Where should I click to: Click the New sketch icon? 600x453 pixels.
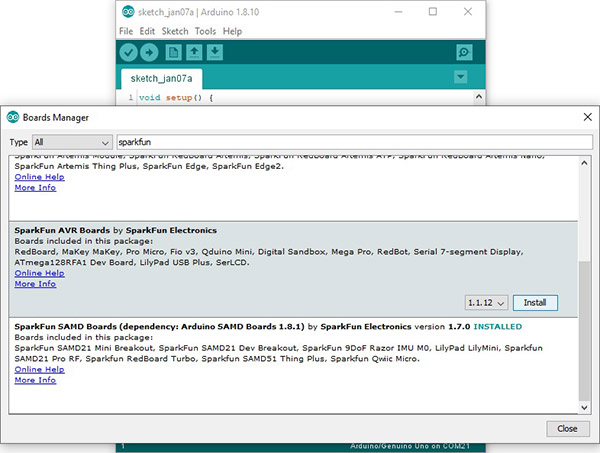[173, 53]
